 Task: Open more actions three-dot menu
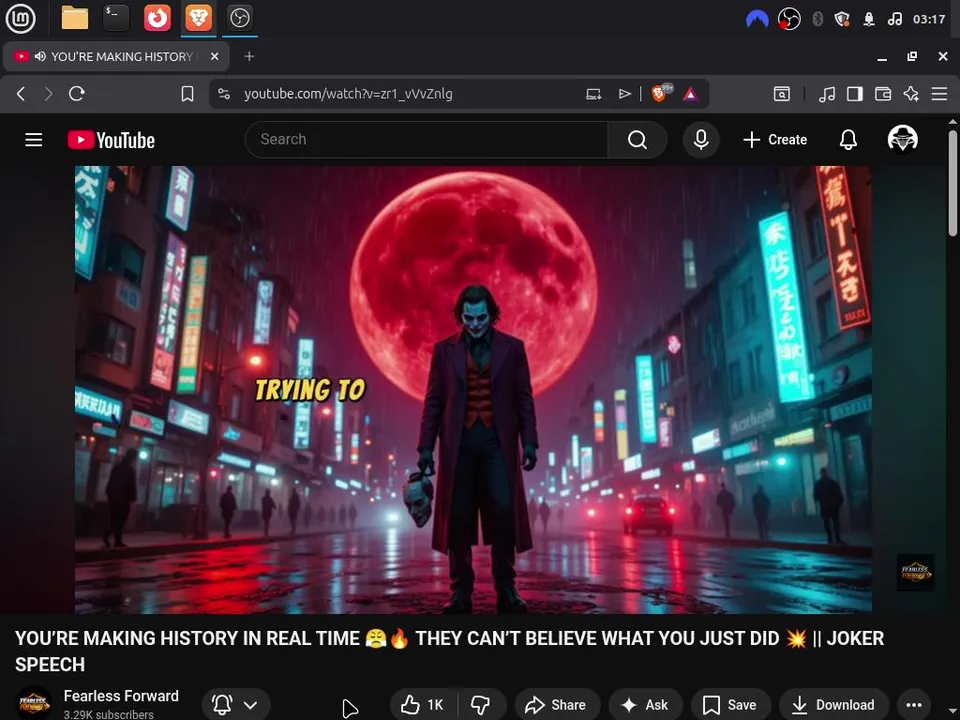click(914, 705)
